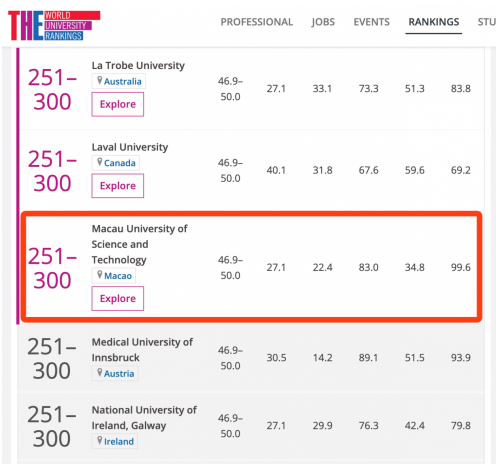Click Explore button under La Trobe University
The width and height of the screenshot is (496, 467).
[118, 104]
